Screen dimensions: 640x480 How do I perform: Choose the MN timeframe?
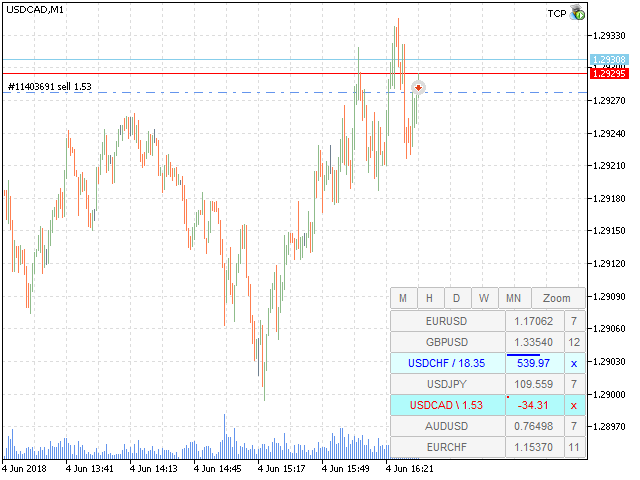tap(513, 298)
